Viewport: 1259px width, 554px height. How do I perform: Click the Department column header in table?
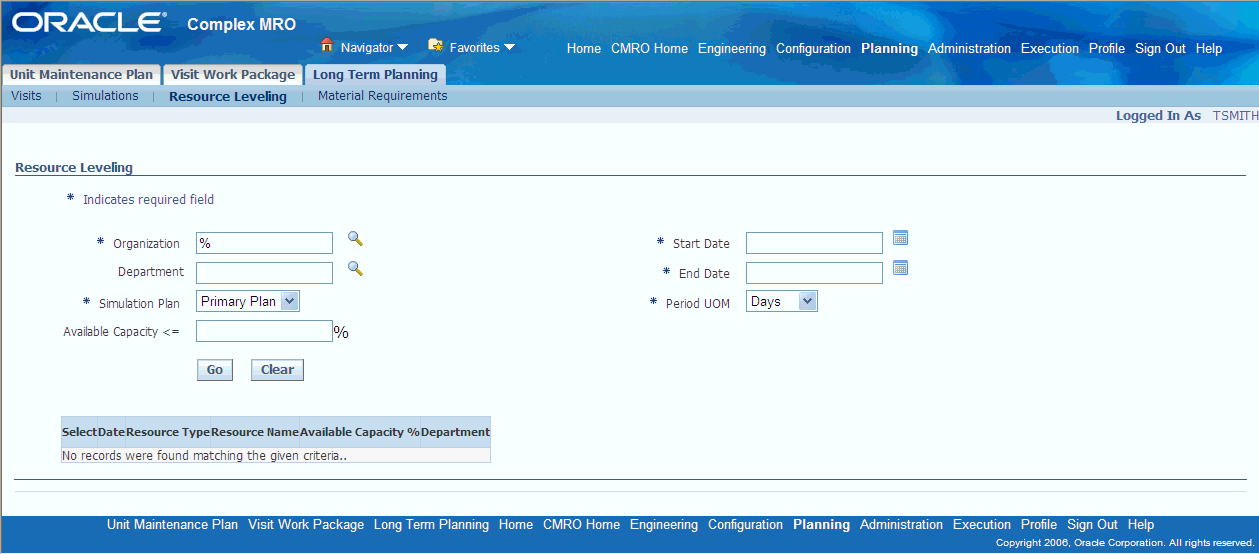456,432
